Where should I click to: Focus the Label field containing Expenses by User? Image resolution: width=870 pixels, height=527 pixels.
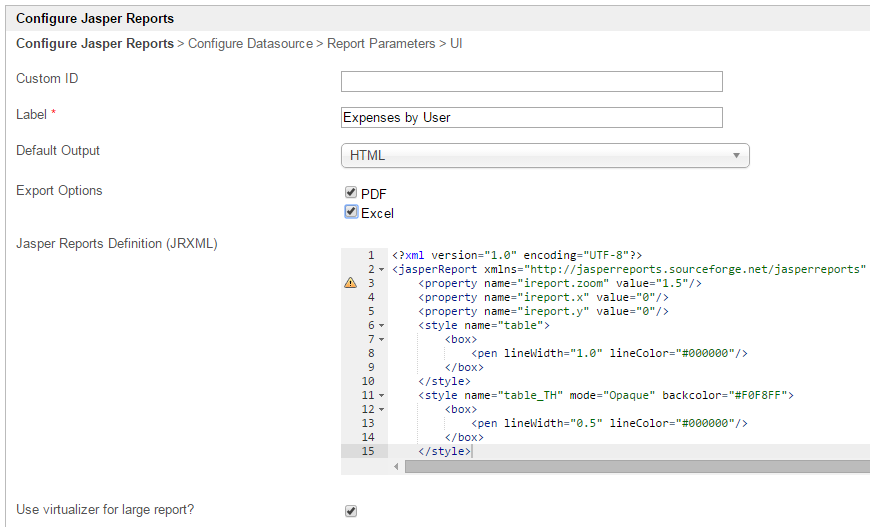[531, 118]
